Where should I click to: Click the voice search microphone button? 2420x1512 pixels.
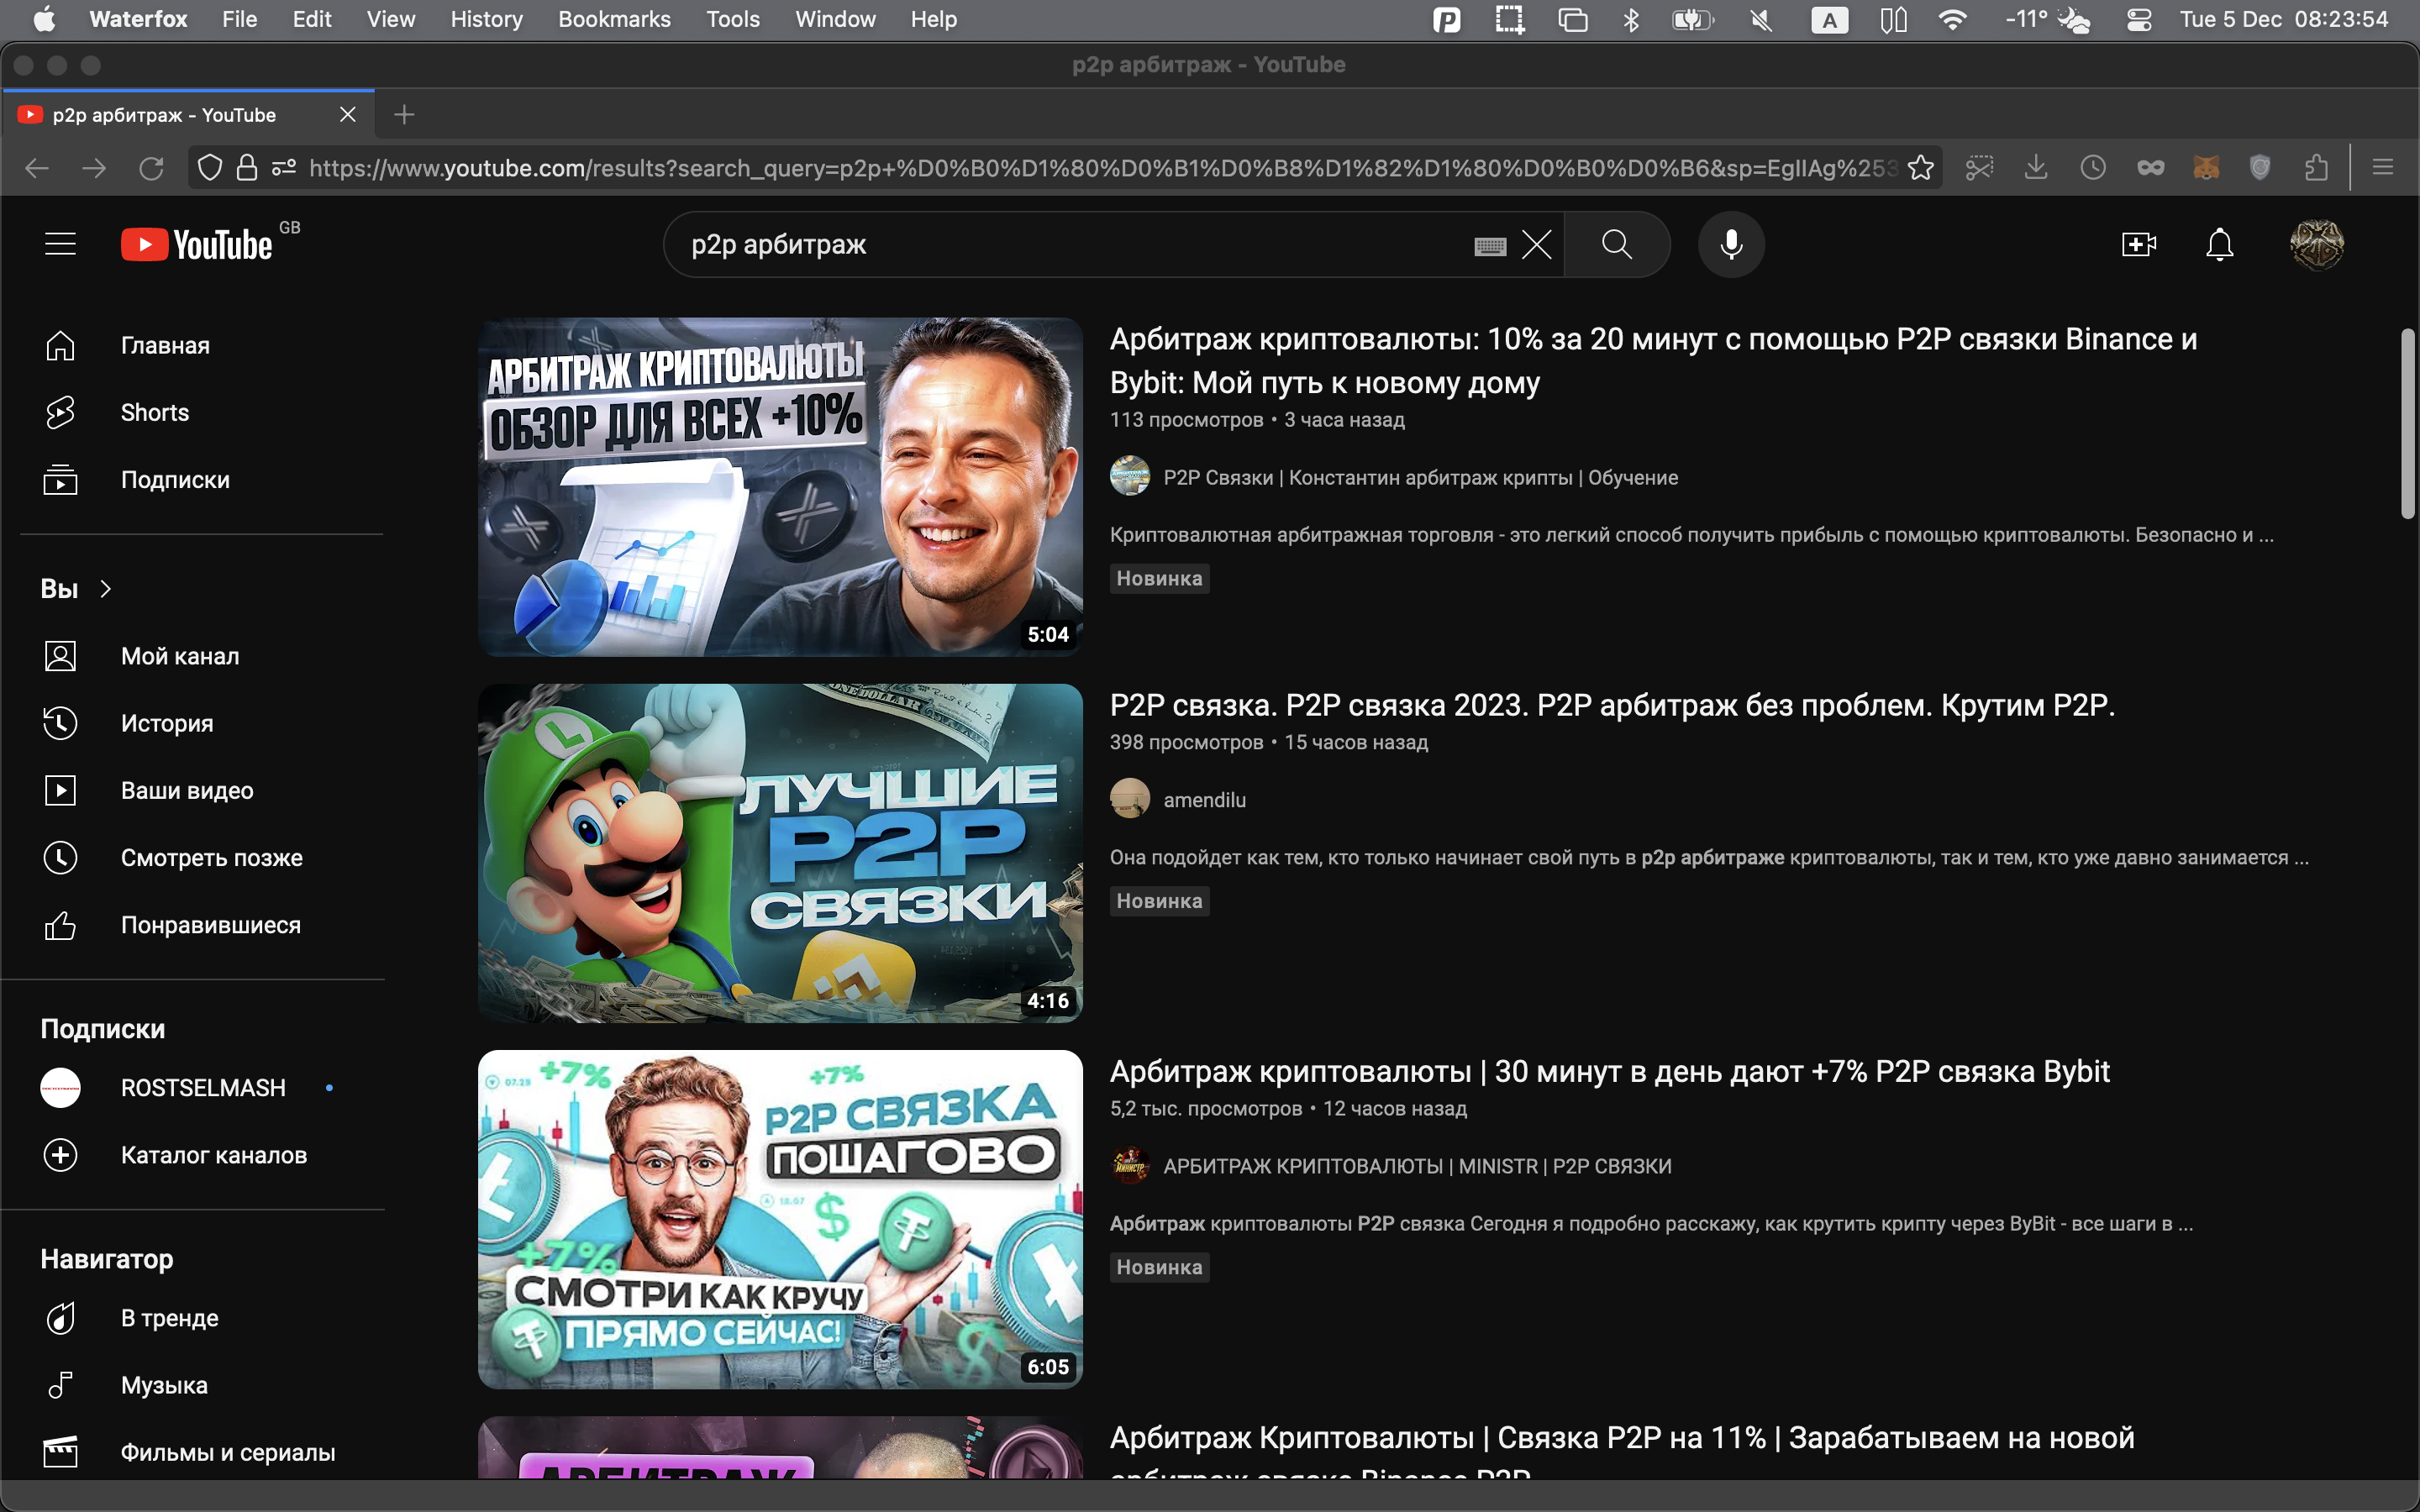(1731, 244)
